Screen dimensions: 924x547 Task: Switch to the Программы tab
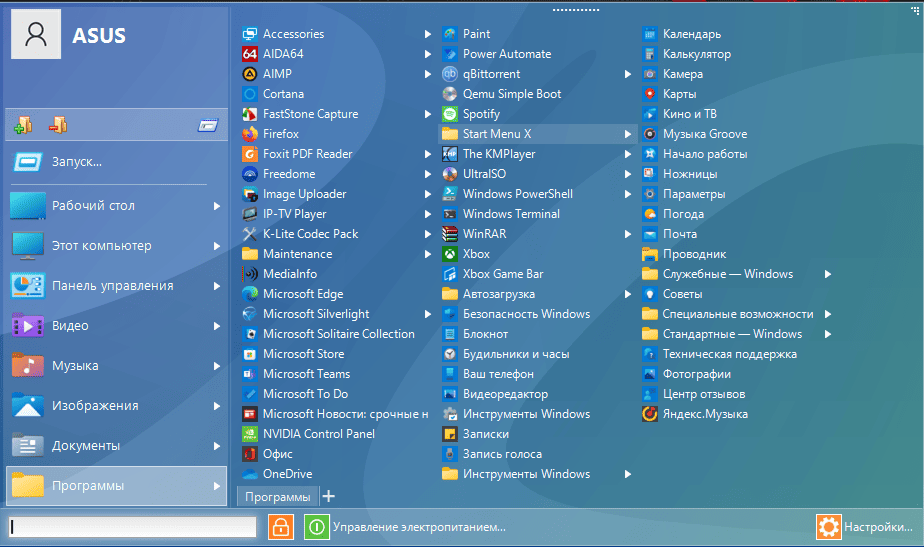[x=278, y=496]
